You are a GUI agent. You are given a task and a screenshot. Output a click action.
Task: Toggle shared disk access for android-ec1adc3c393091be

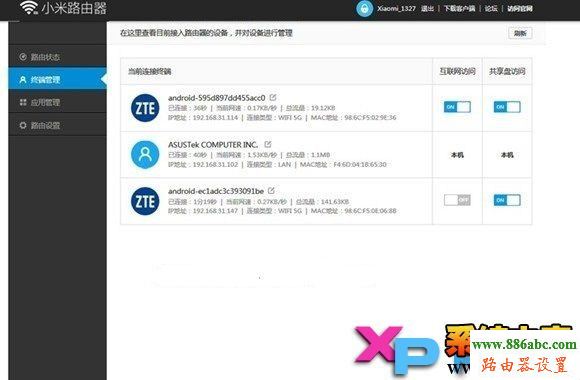coord(507,200)
